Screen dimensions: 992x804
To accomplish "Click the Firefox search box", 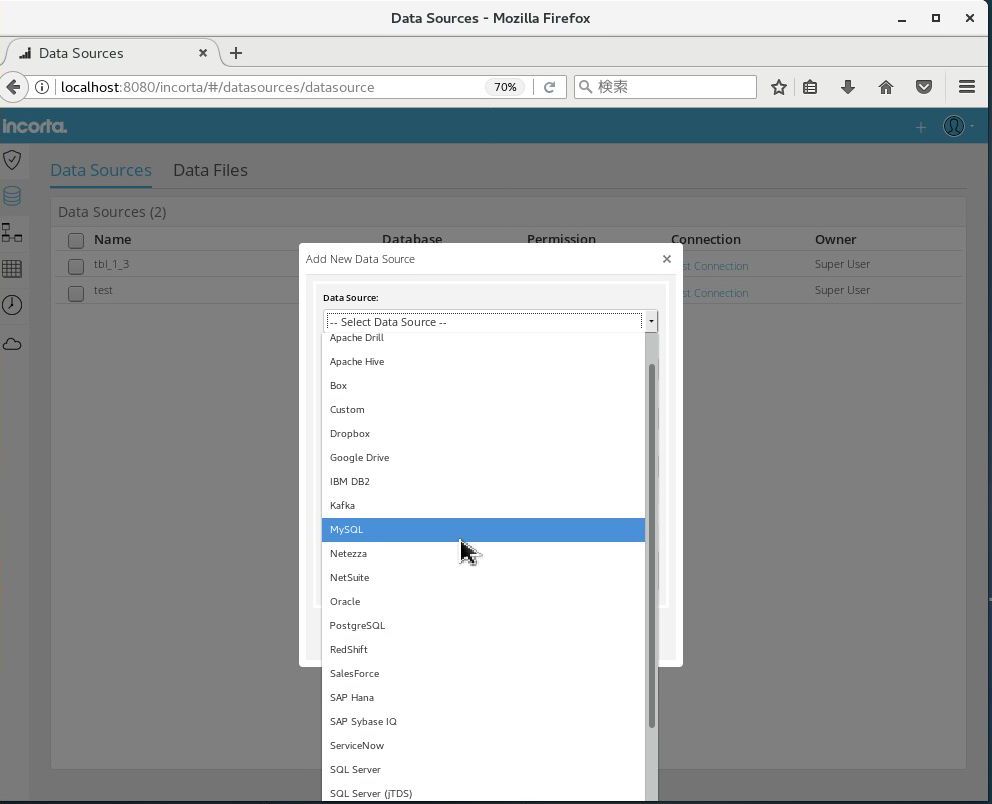I will (x=666, y=87).
